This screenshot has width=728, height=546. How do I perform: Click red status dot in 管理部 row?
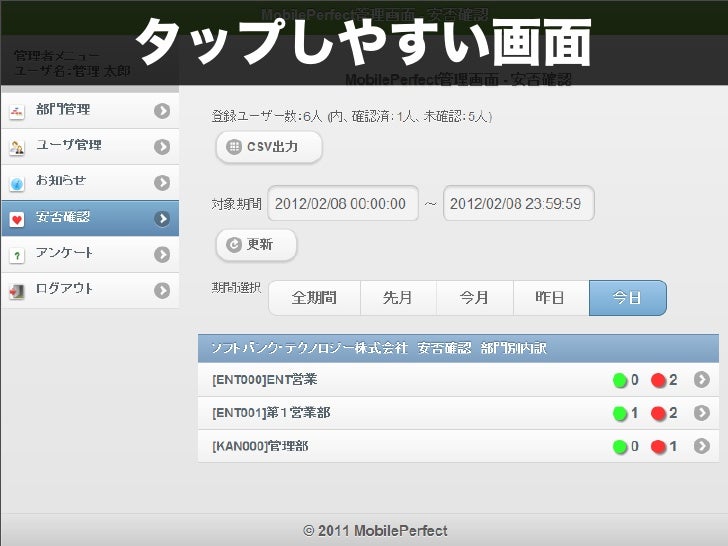click(x=658, y=447)
